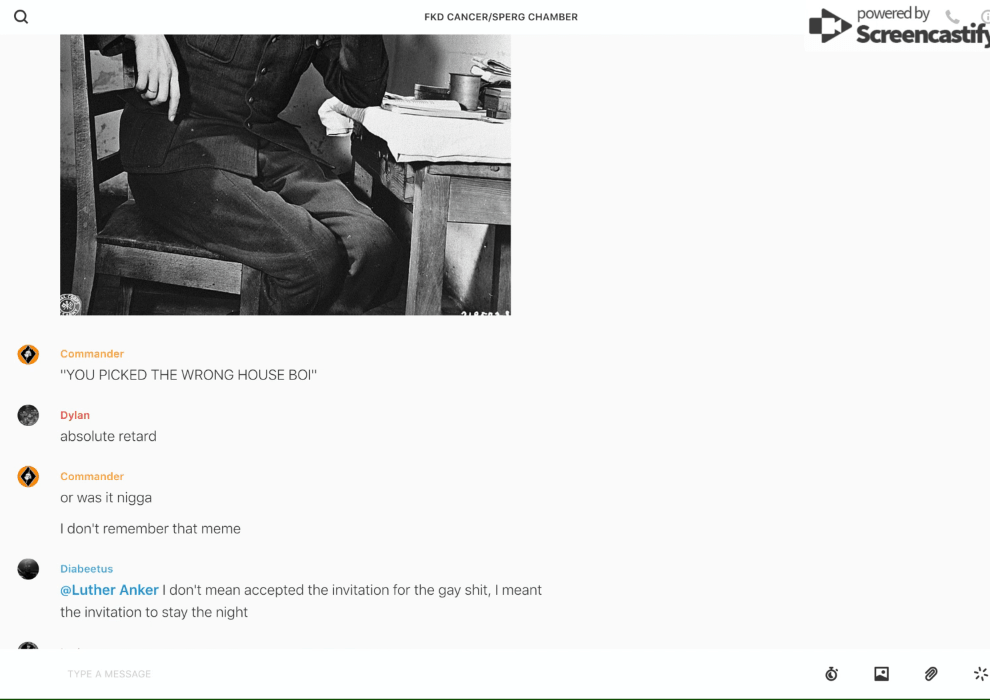
Task: Click the disappearing message timer icon
Action: (x=832, y=674)
